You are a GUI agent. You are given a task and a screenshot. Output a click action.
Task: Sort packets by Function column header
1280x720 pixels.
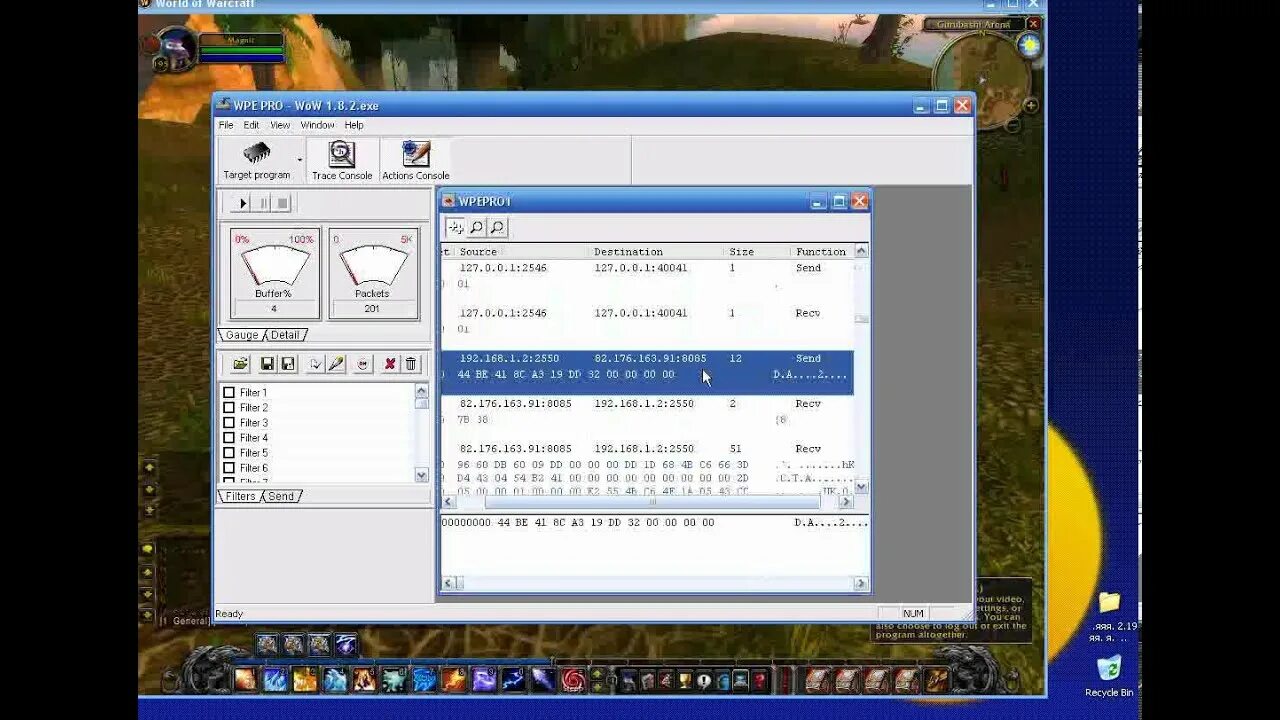click(x=821, y=252)
